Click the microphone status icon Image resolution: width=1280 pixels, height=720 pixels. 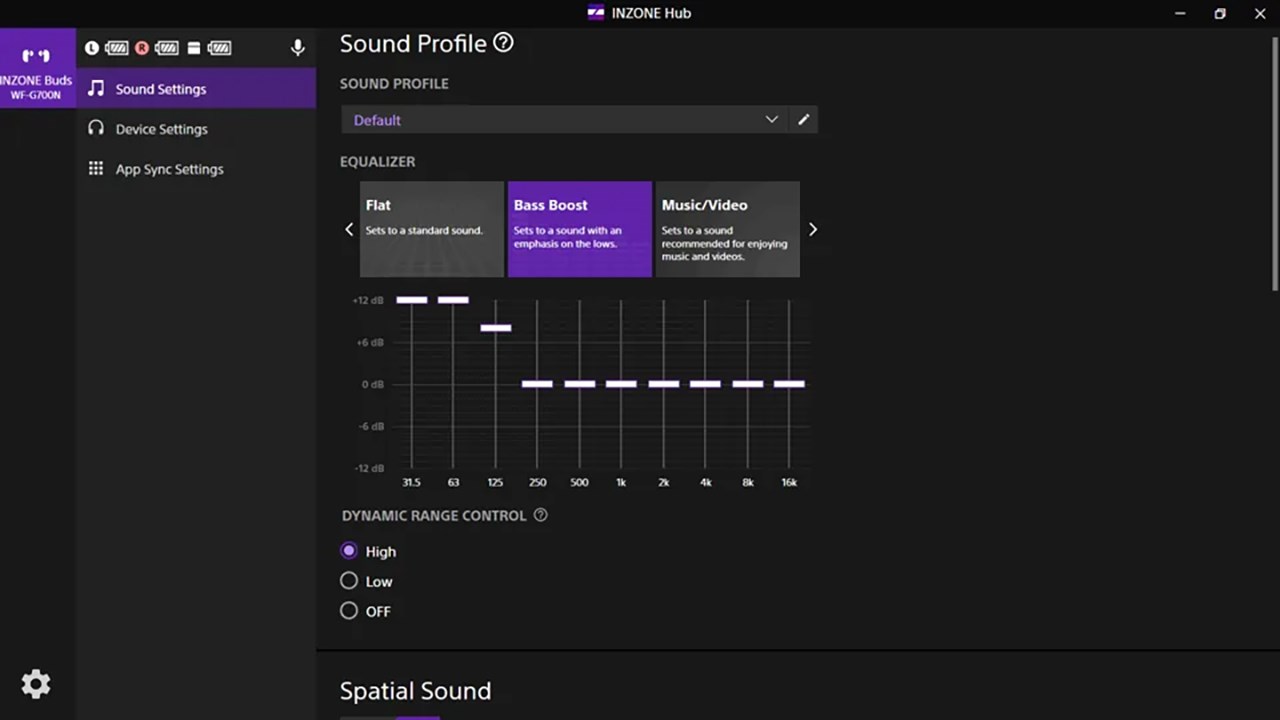(x=297, y=48)
